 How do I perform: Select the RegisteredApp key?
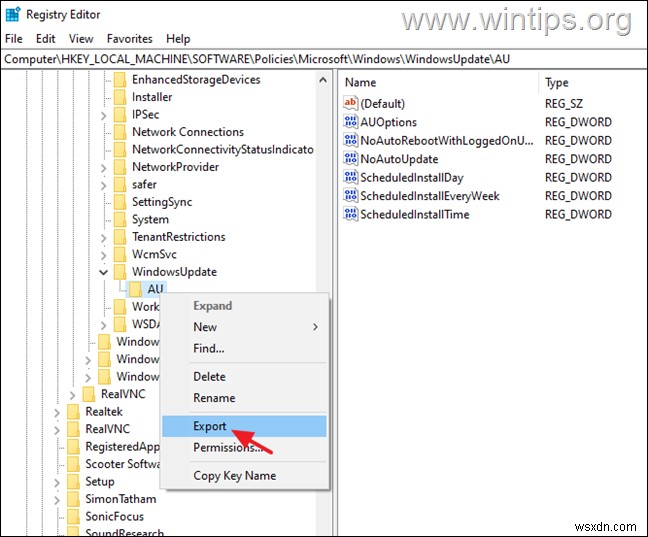122,446
